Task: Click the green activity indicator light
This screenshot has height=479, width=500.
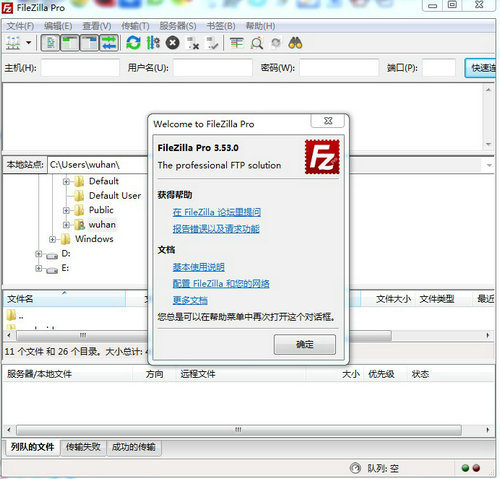Action: [465, 468]
